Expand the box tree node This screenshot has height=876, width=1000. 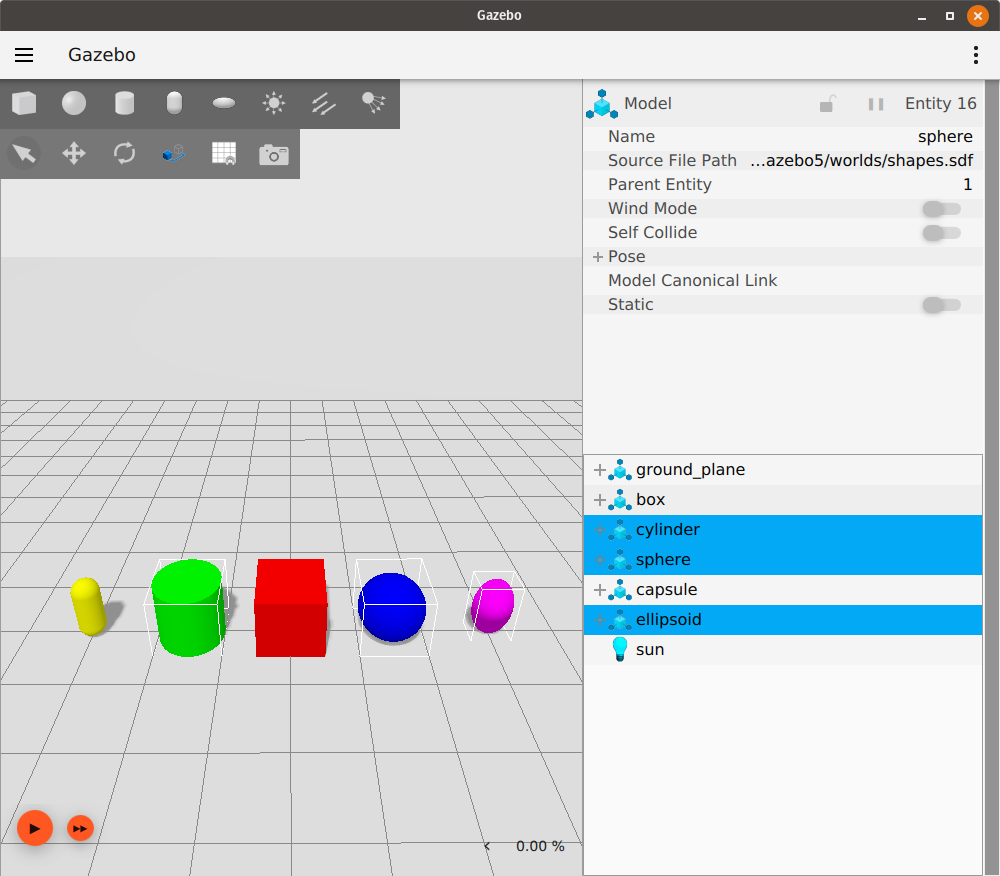[x=599, y=500]
